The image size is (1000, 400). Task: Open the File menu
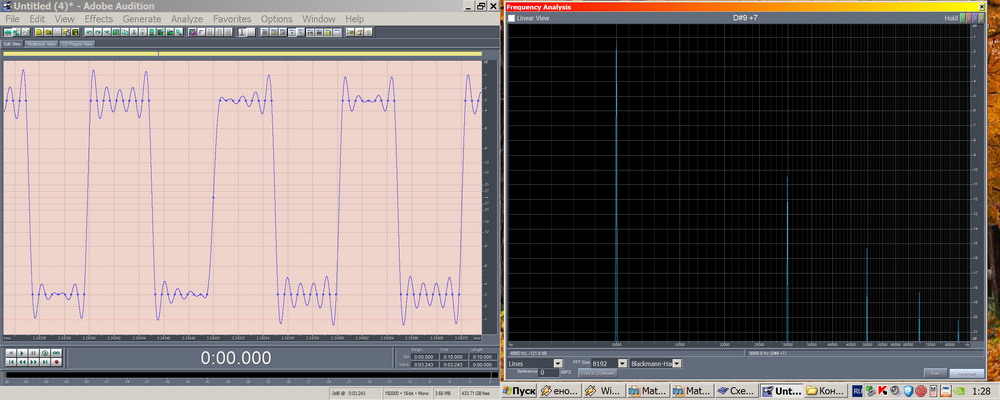[x=12, y=19]
